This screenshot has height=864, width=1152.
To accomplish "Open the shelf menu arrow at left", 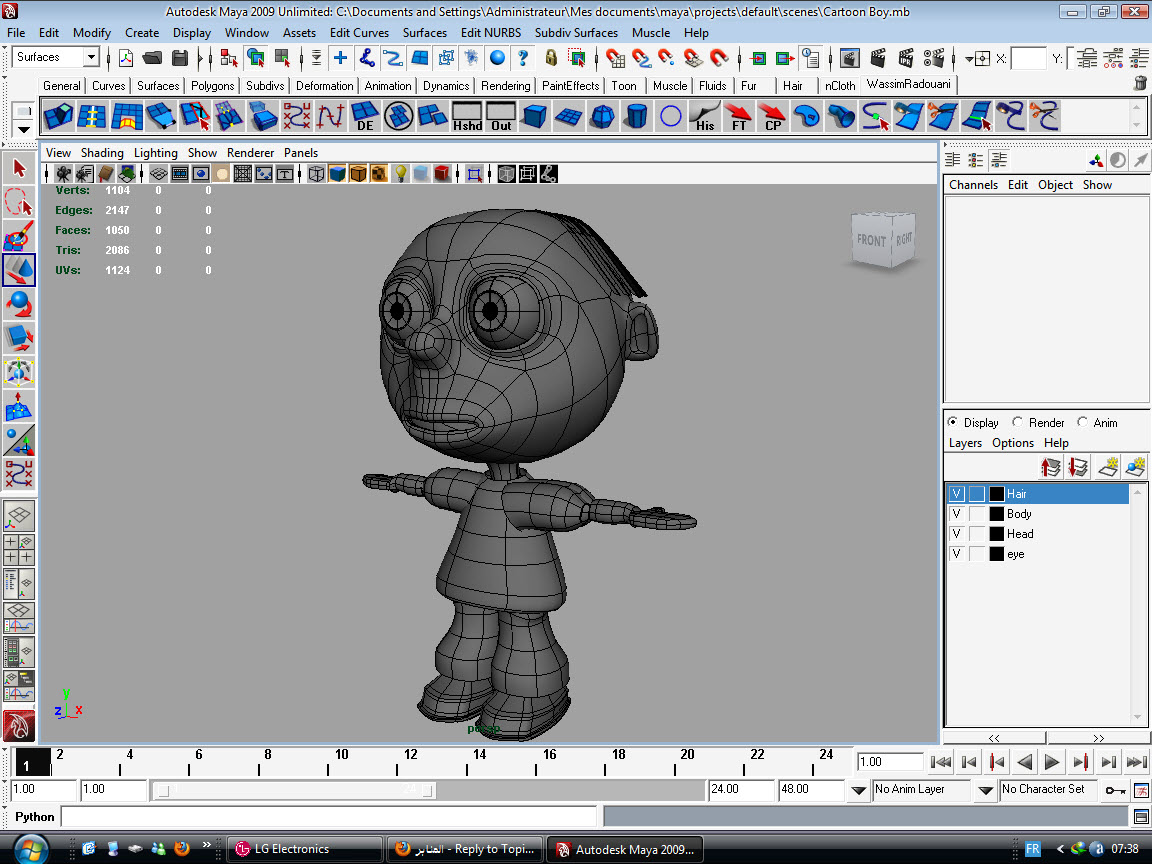I will (x=24, y=130).
